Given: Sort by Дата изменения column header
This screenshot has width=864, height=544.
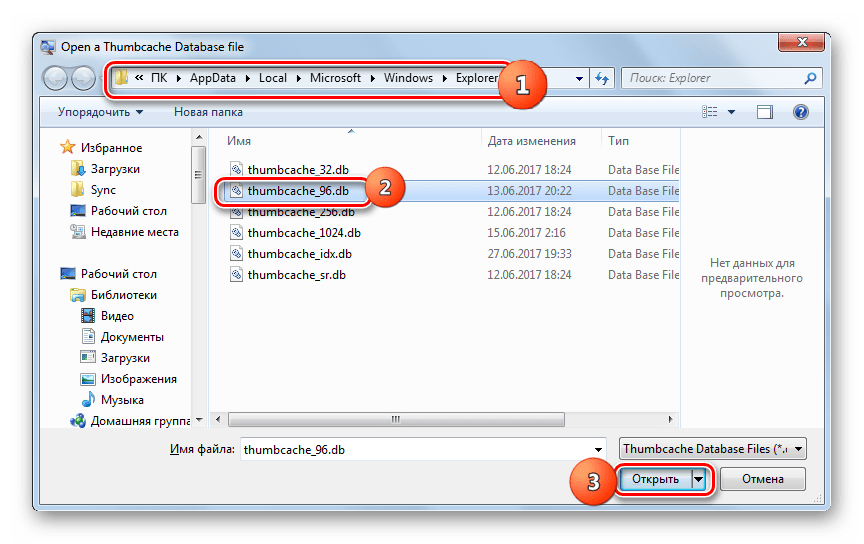Looking at the screenshot, I should (531, 141).
